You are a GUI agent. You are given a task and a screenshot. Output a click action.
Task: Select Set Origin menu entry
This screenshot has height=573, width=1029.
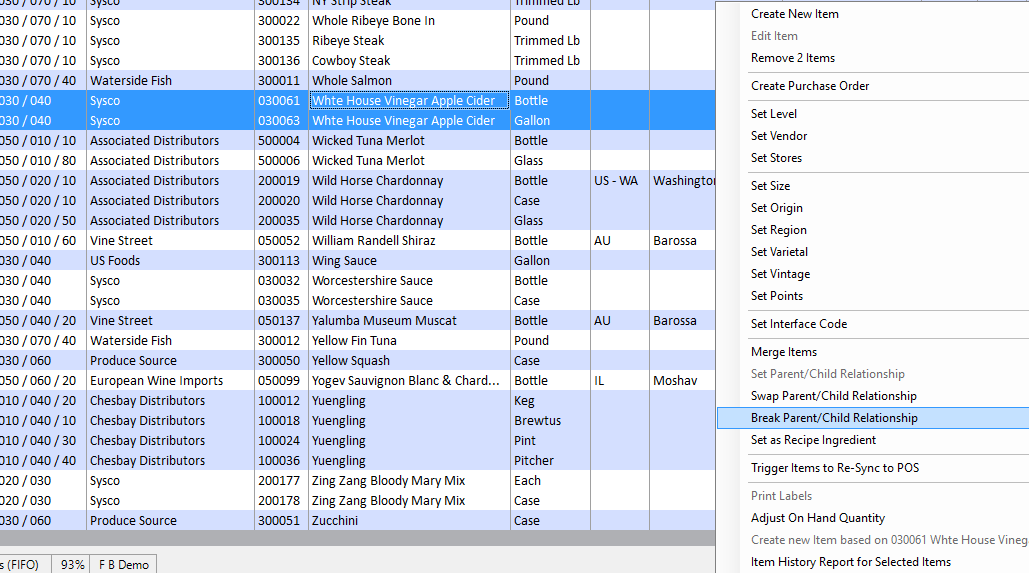(x=776, y=208)
